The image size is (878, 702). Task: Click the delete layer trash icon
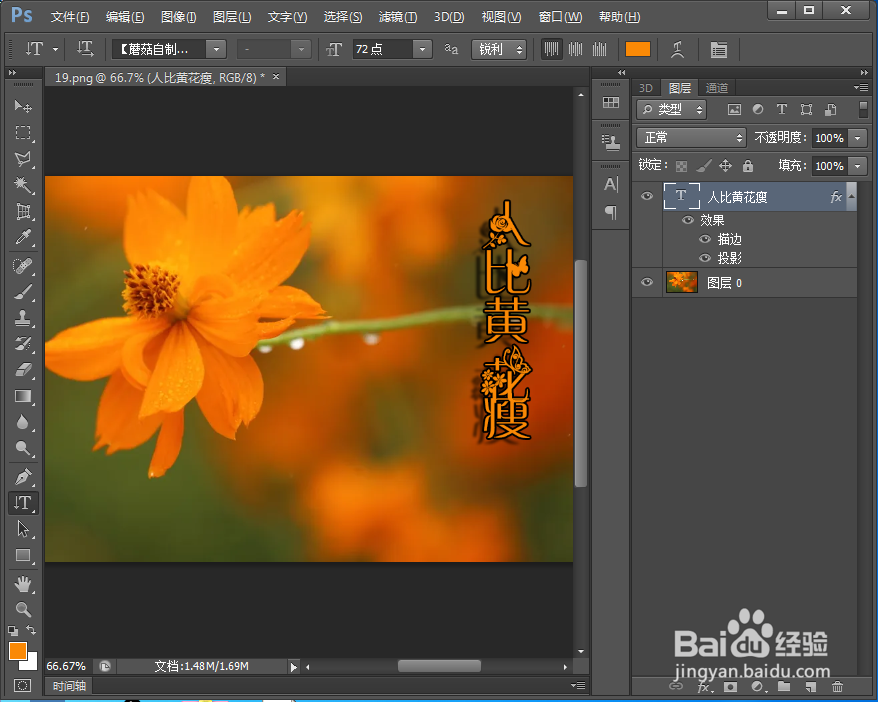(x=838, y=687)
